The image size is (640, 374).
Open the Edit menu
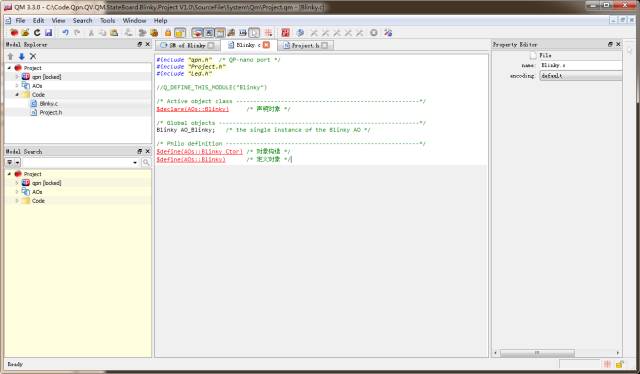[x=38, y=20]
